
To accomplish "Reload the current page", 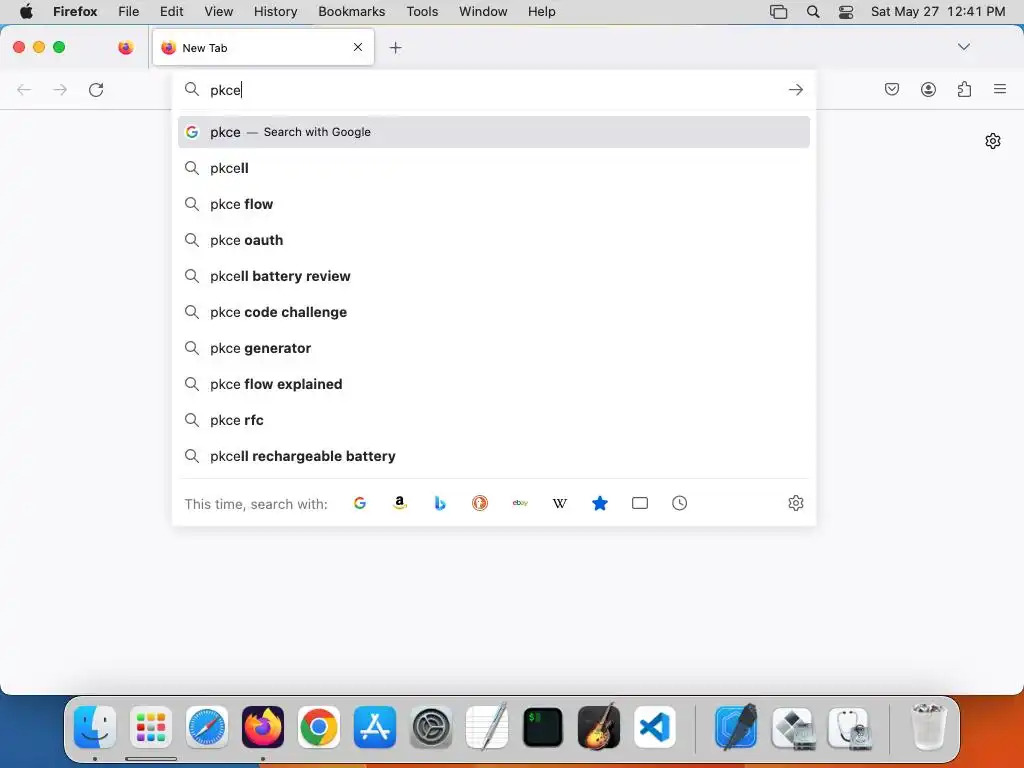I will point(96,89).
